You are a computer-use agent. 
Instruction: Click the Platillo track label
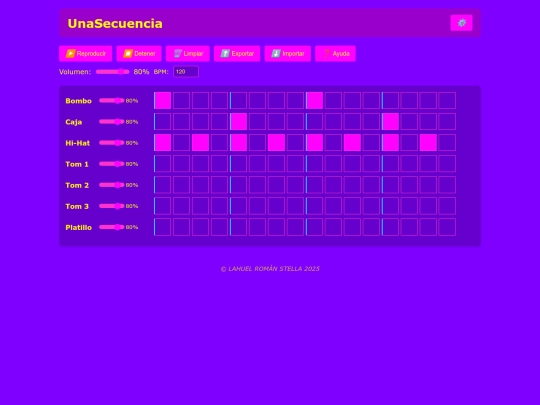(79, 227)
